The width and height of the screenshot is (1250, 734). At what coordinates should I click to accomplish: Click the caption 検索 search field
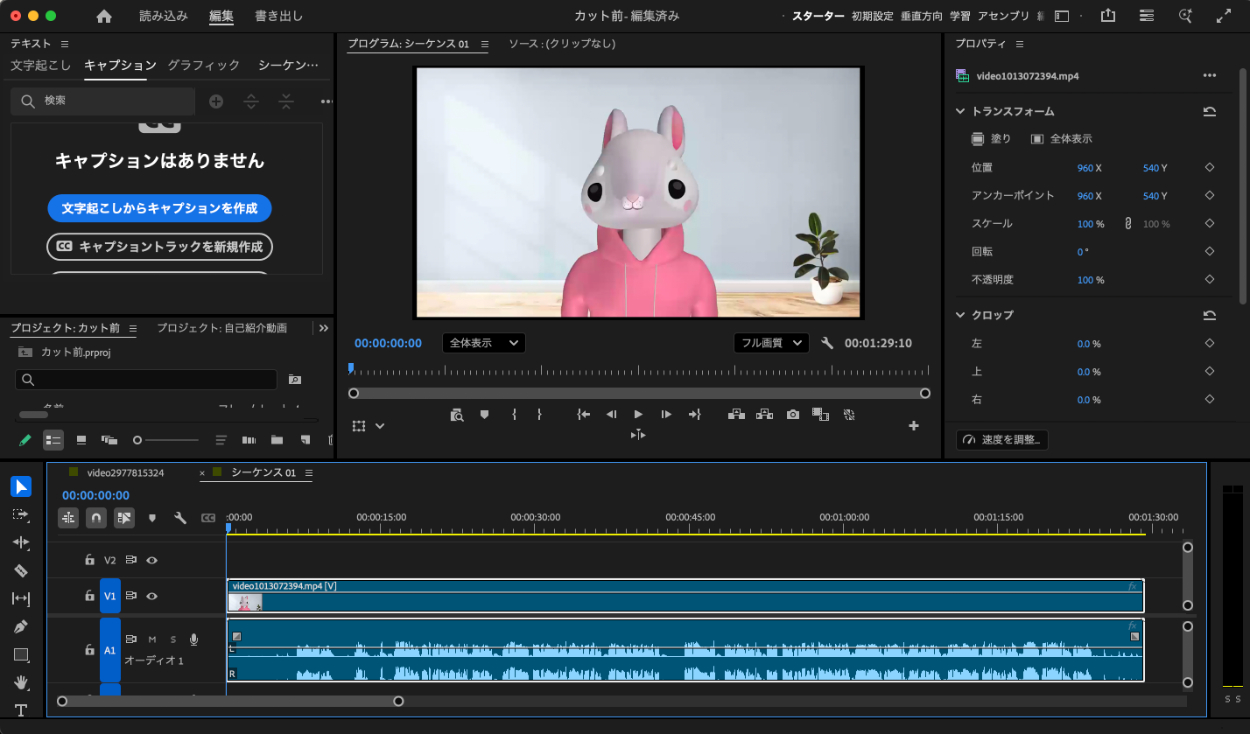click(x=110, y=101)
